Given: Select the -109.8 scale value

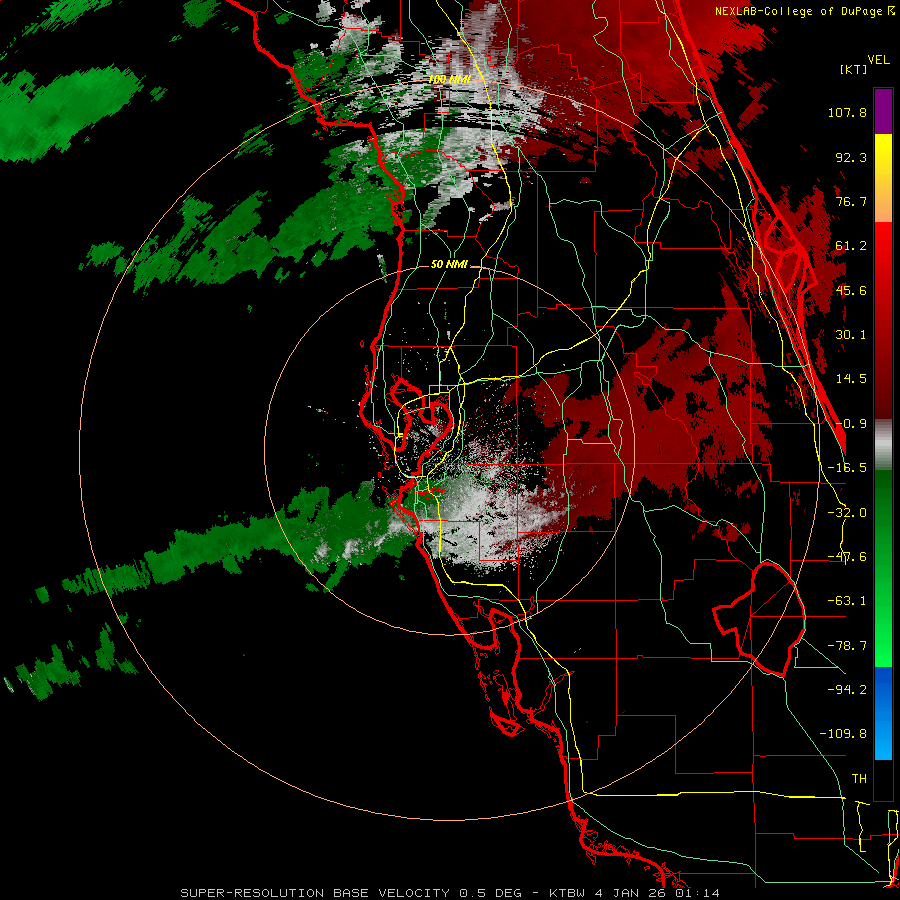Looking at the screenshot, I should 843,734.
